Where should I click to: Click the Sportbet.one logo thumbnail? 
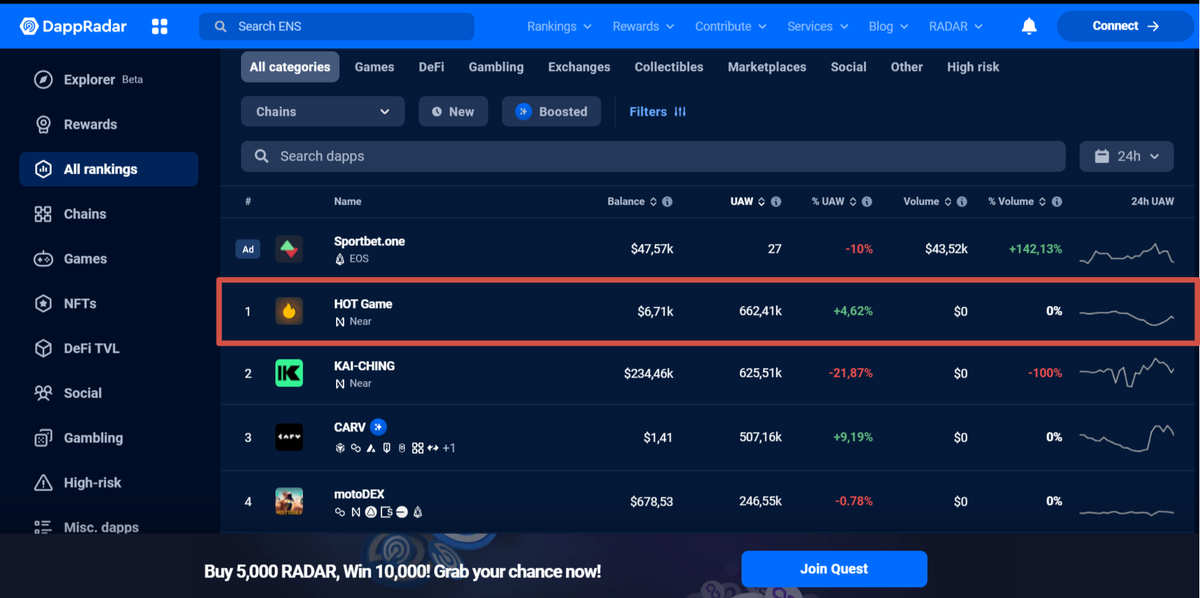point(289,249)
